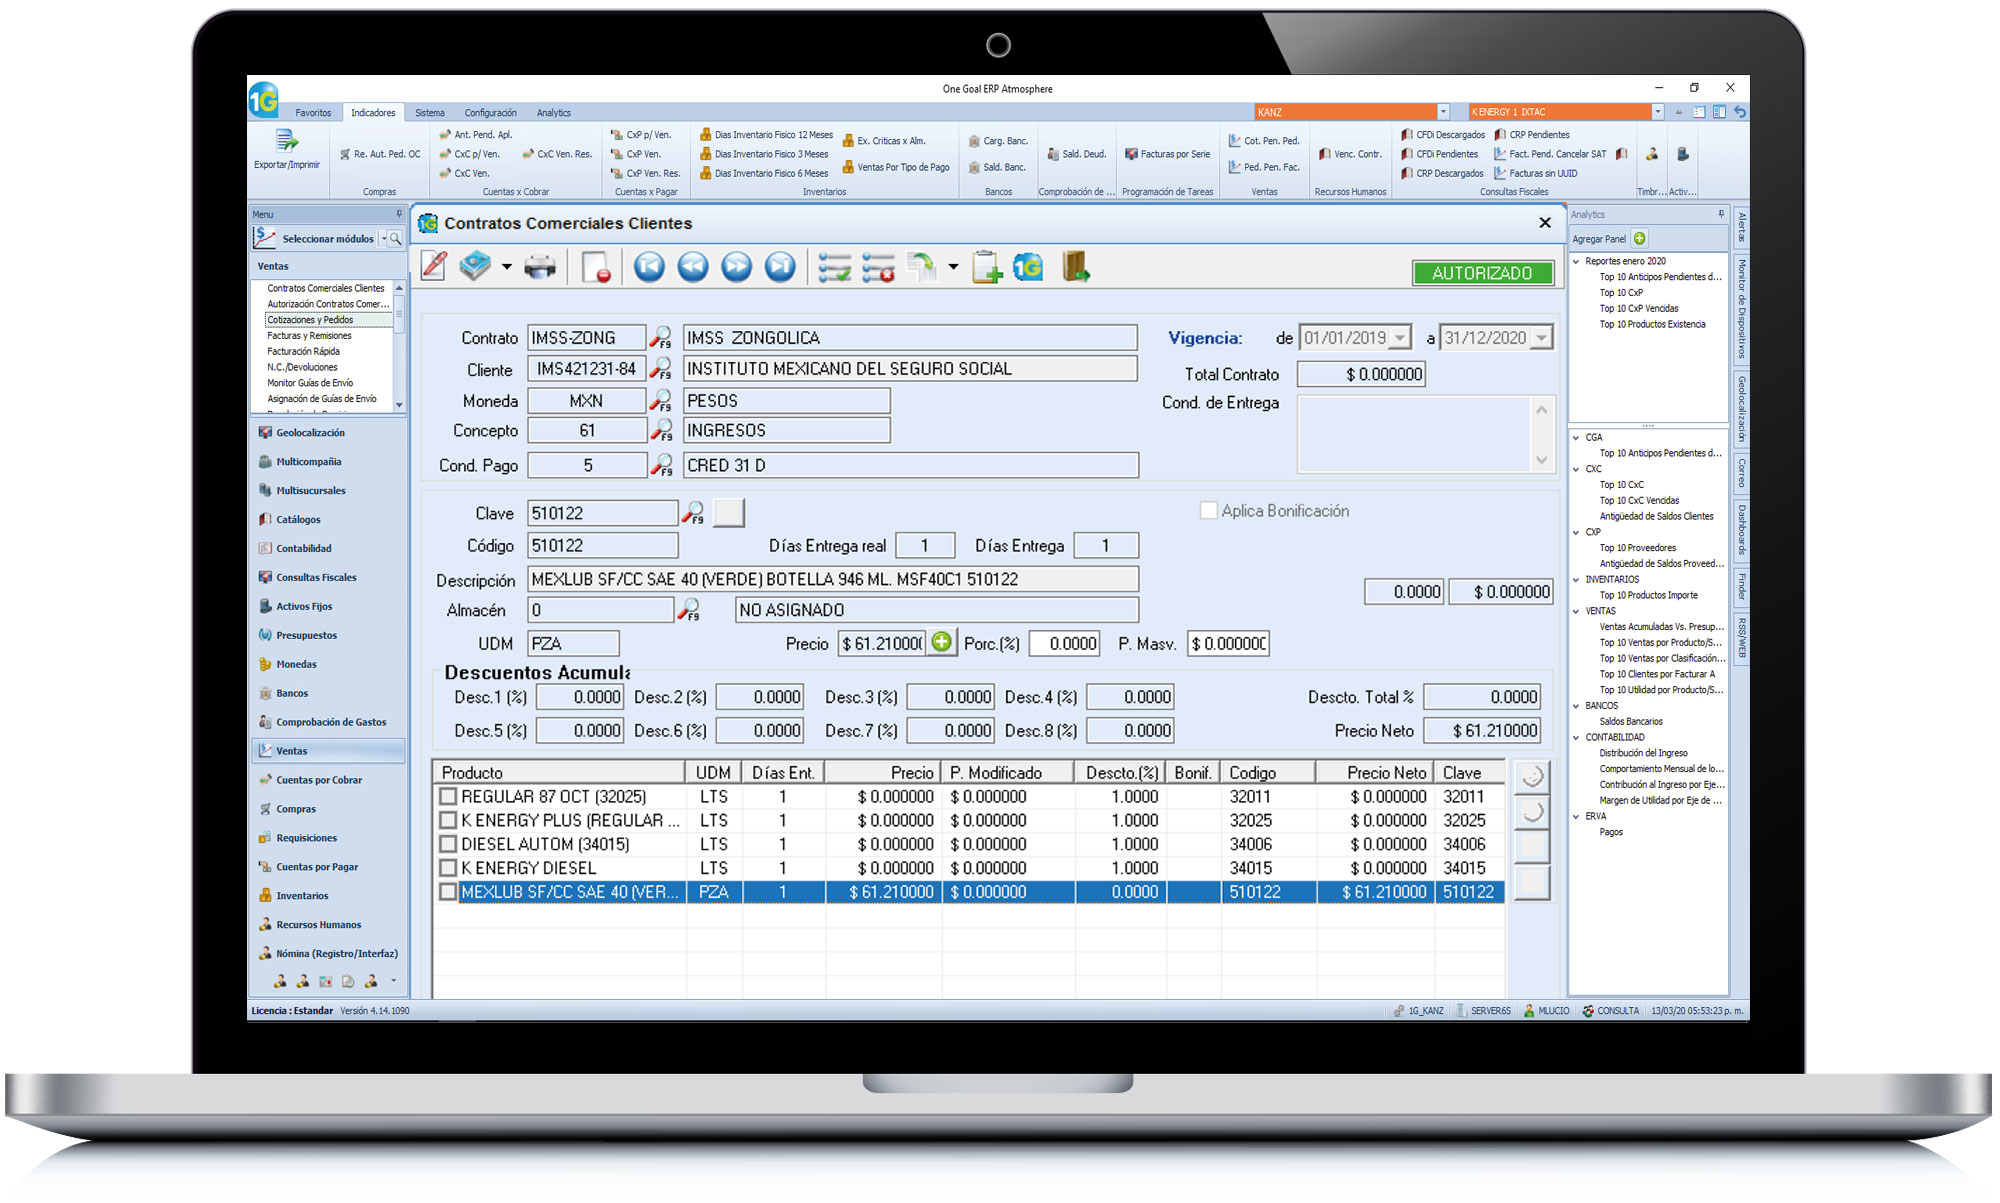Click the Cond. de Entrega scroll down arrow
2000x1203 pixels.
point(1542,460)
